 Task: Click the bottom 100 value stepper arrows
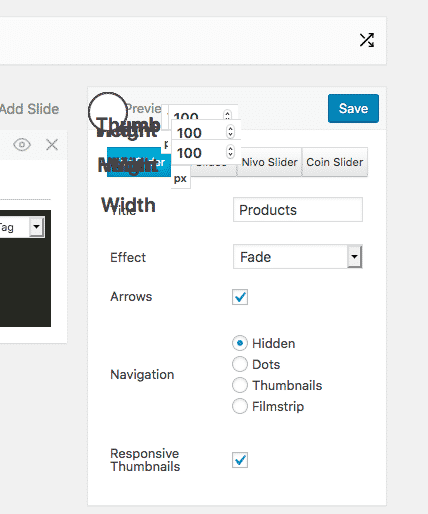[x=230, y=152]
